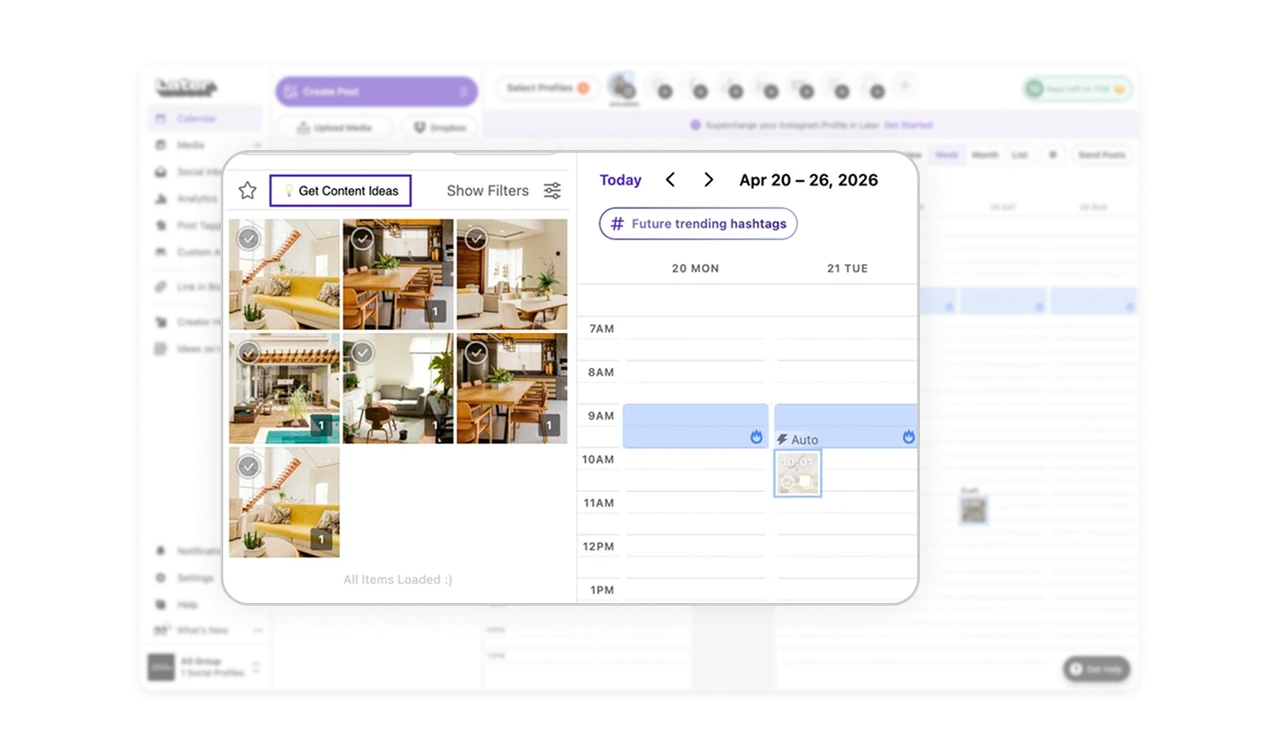
Task: Open Calendar in the sidebar
Action: click(205, 119)
